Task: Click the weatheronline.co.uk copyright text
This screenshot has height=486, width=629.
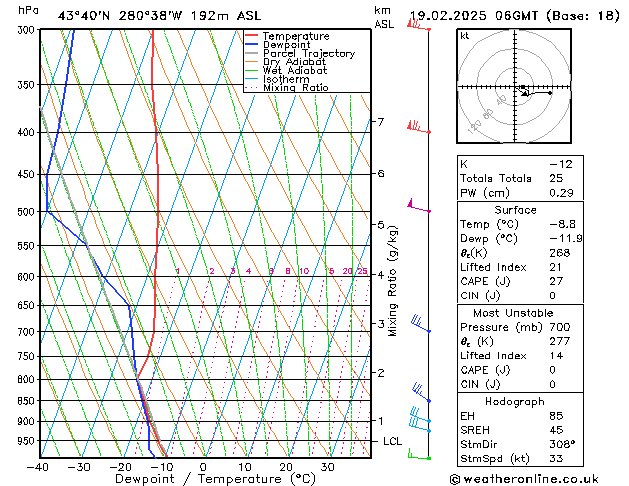Action: pyautogui.click(x=524, y=479)
